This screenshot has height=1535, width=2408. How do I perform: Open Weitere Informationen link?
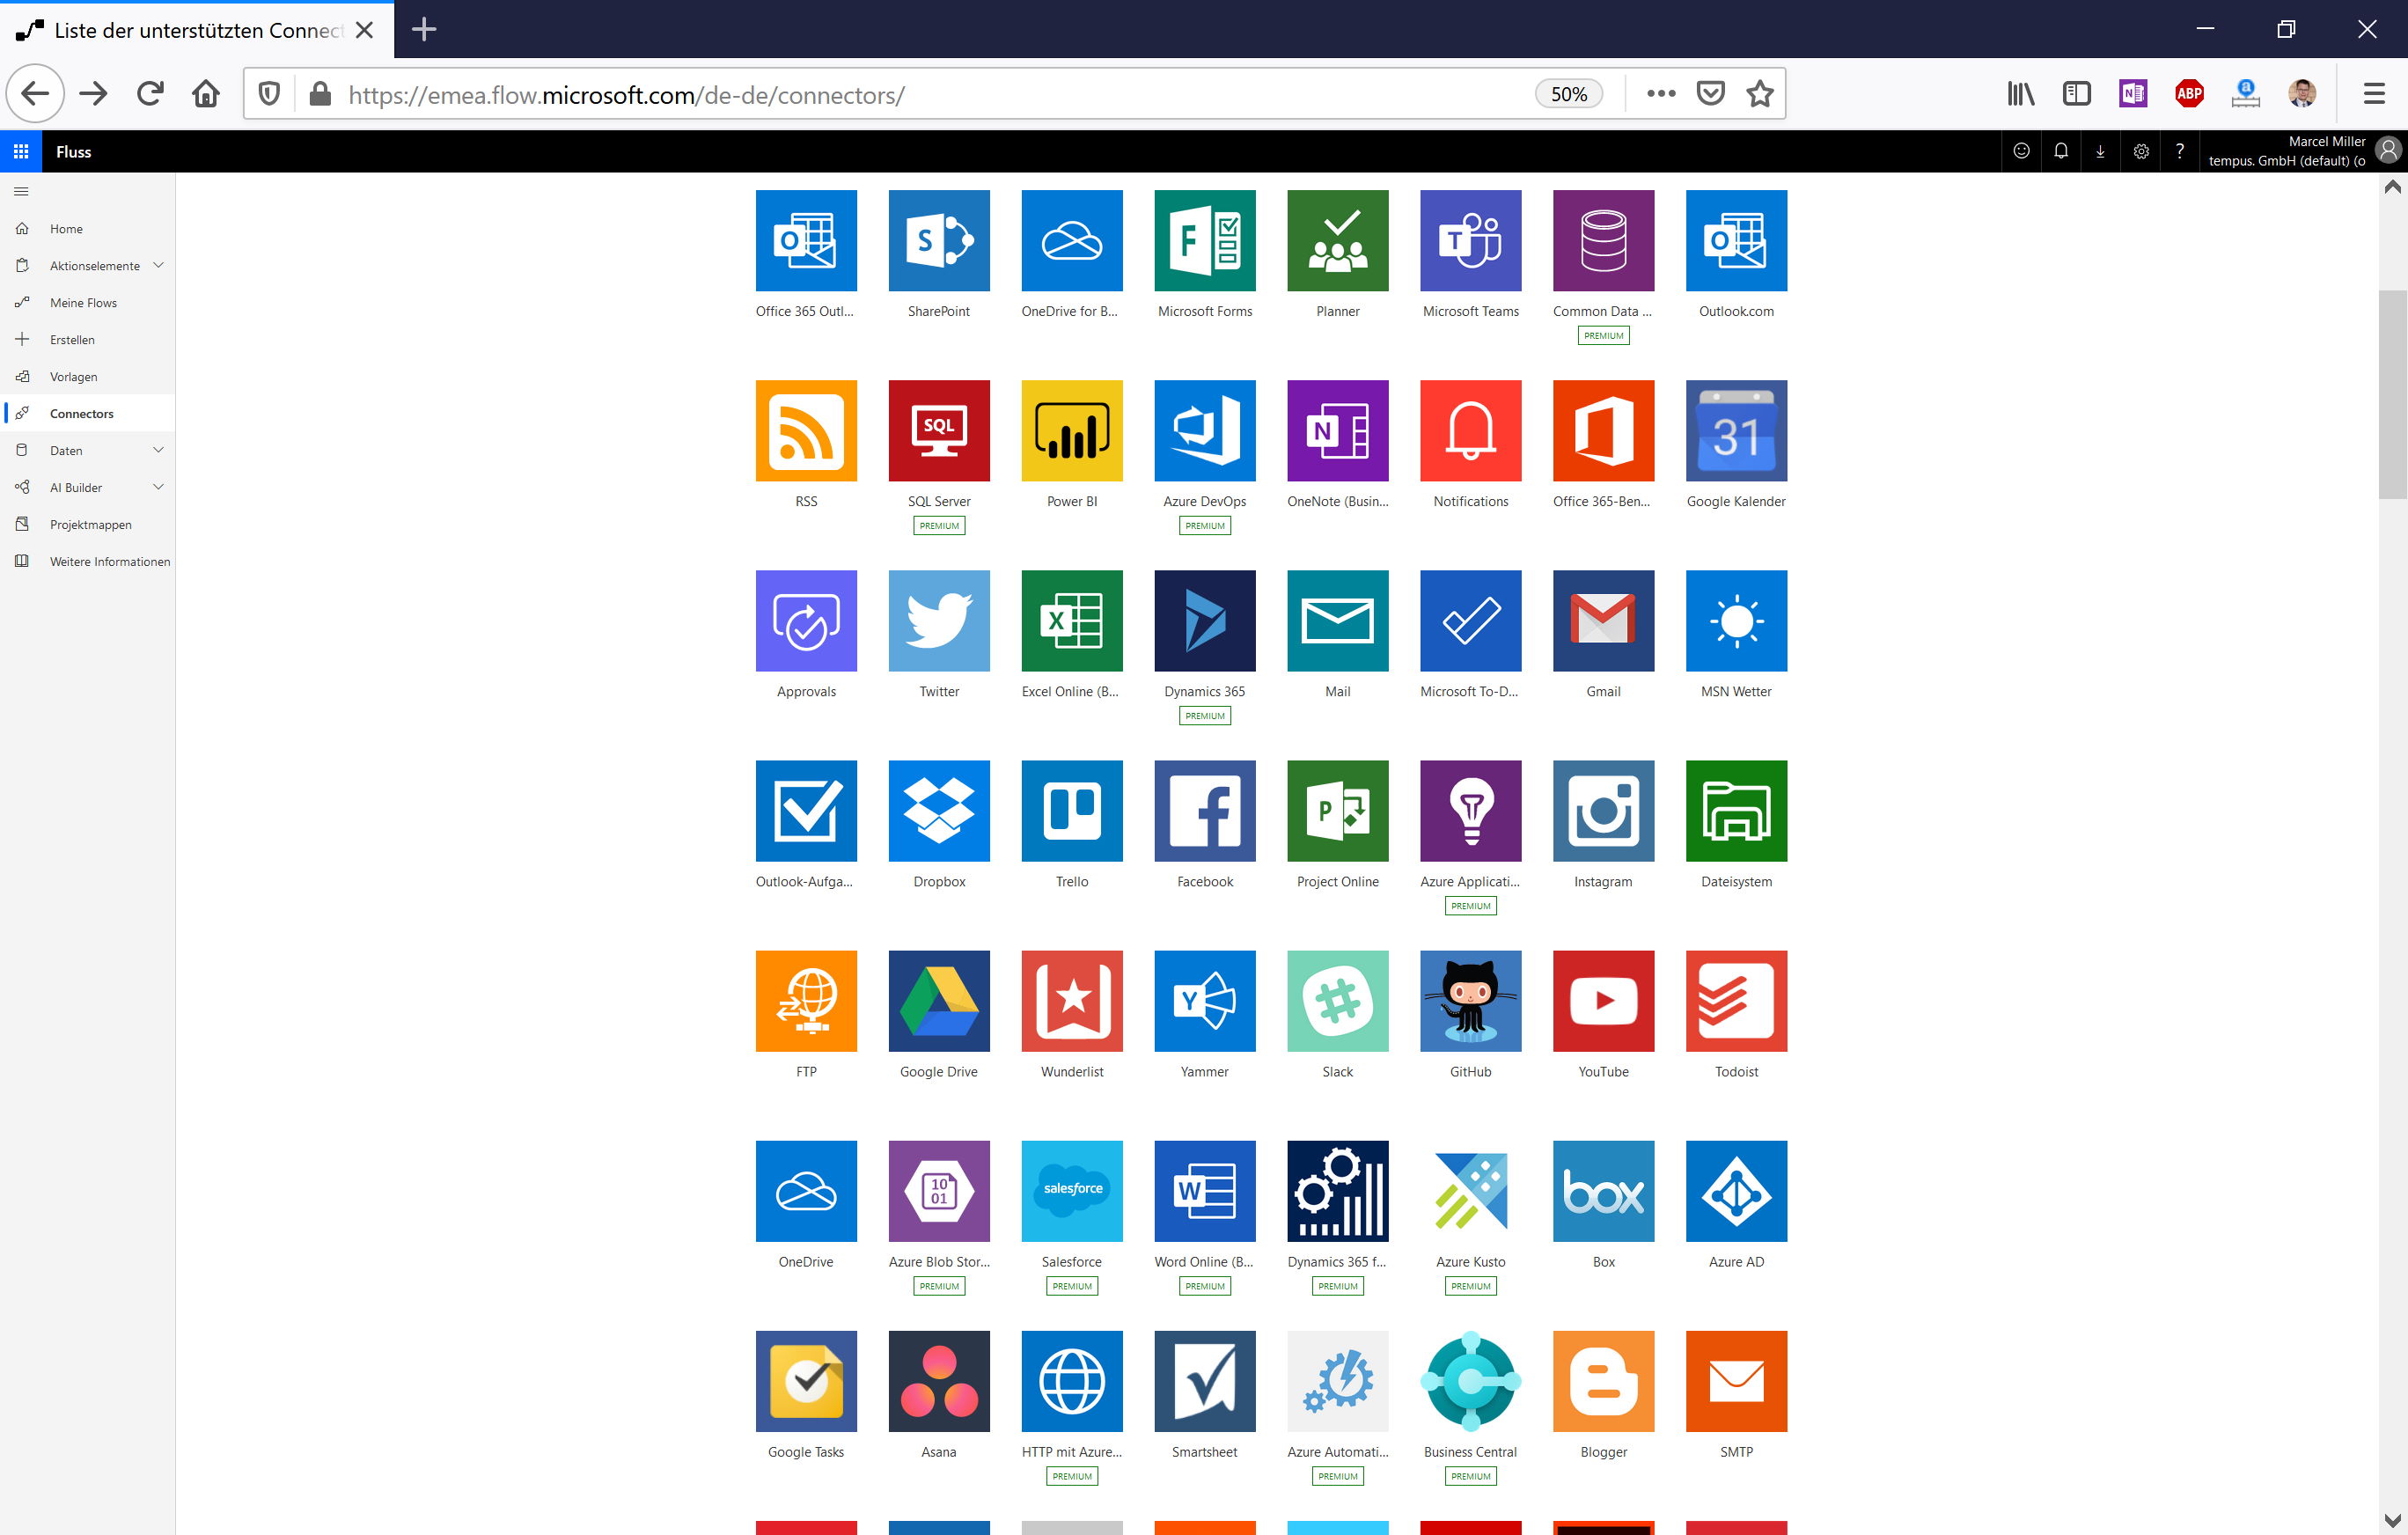88,562
